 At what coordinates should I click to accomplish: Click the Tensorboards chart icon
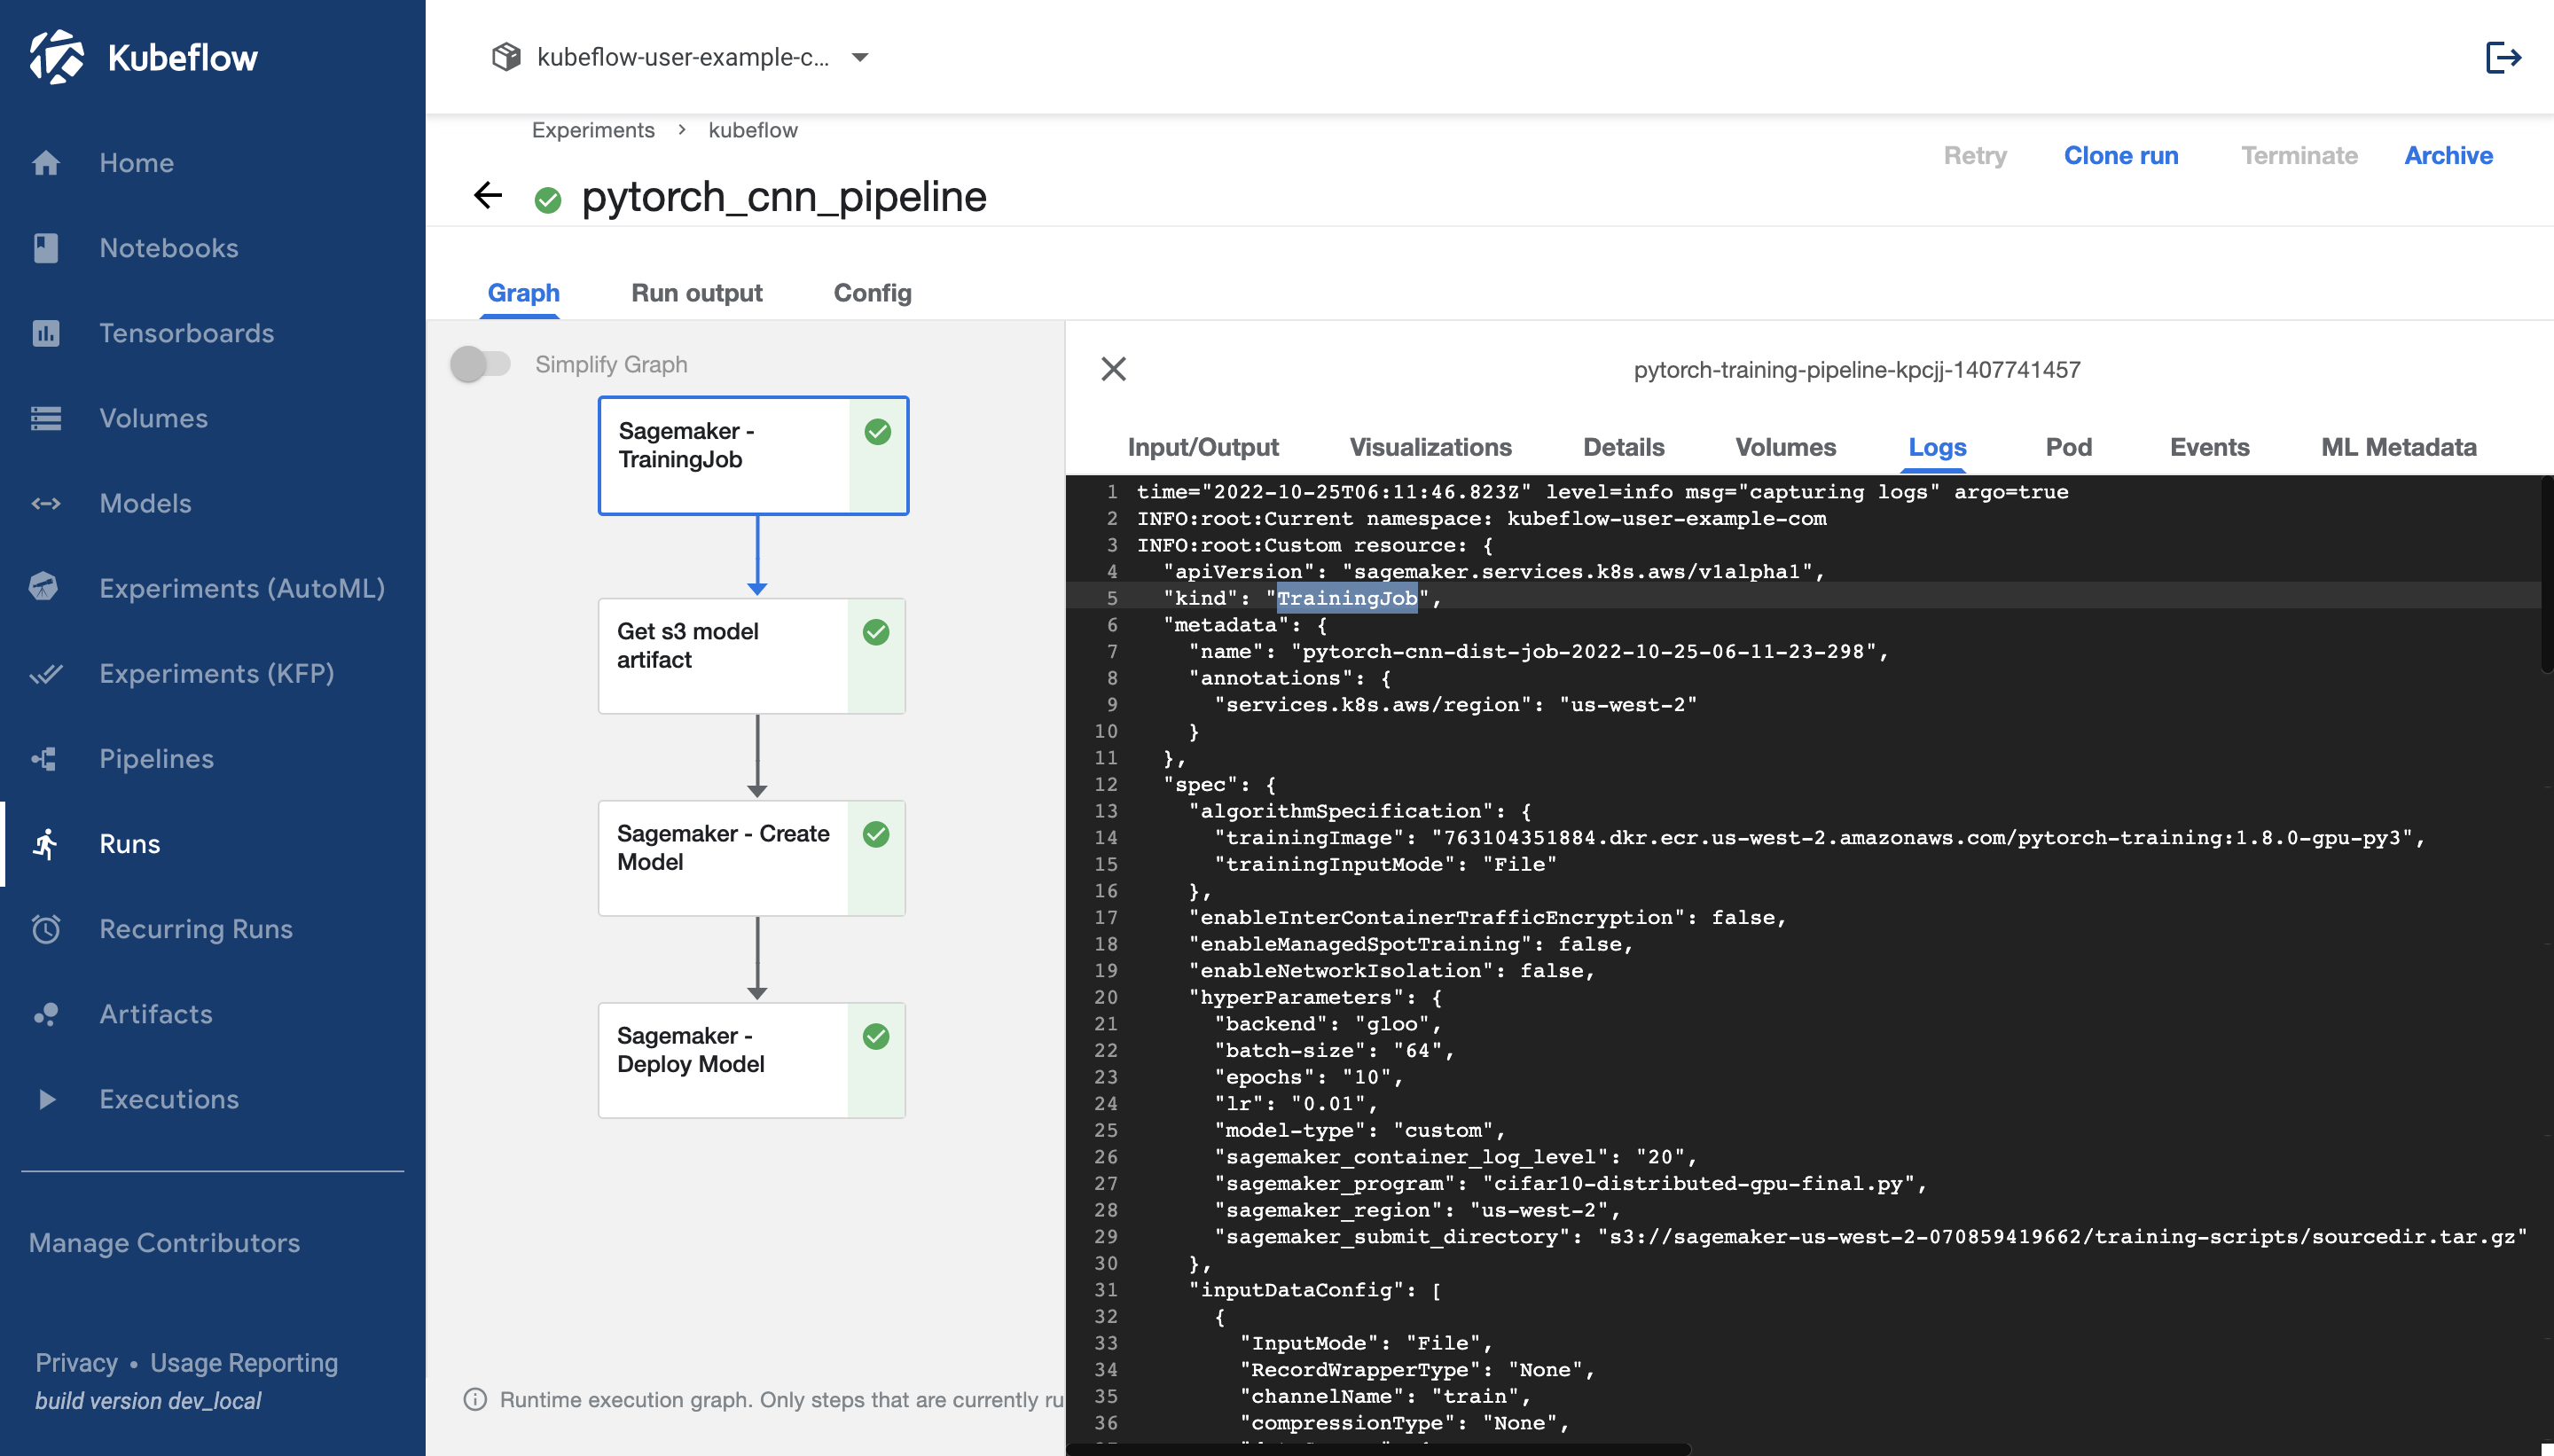coord(46,333)
